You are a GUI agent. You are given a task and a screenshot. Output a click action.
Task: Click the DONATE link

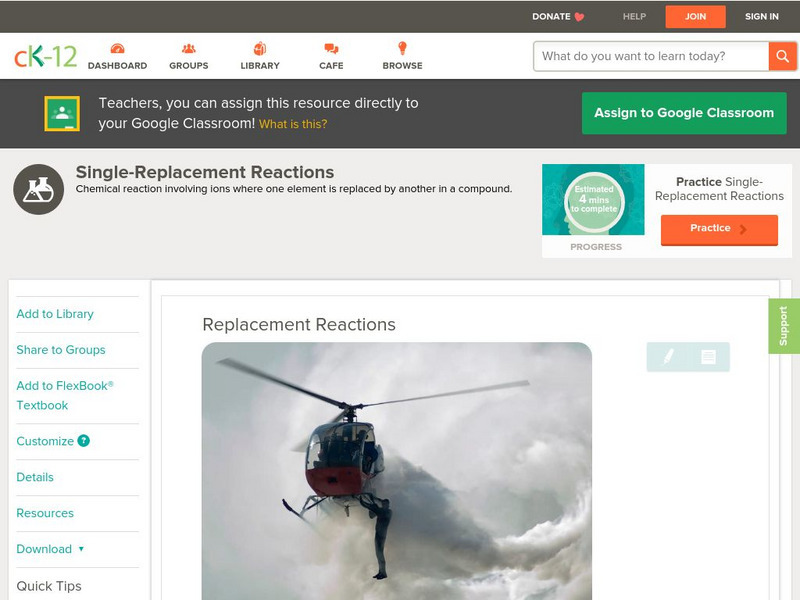552,17
